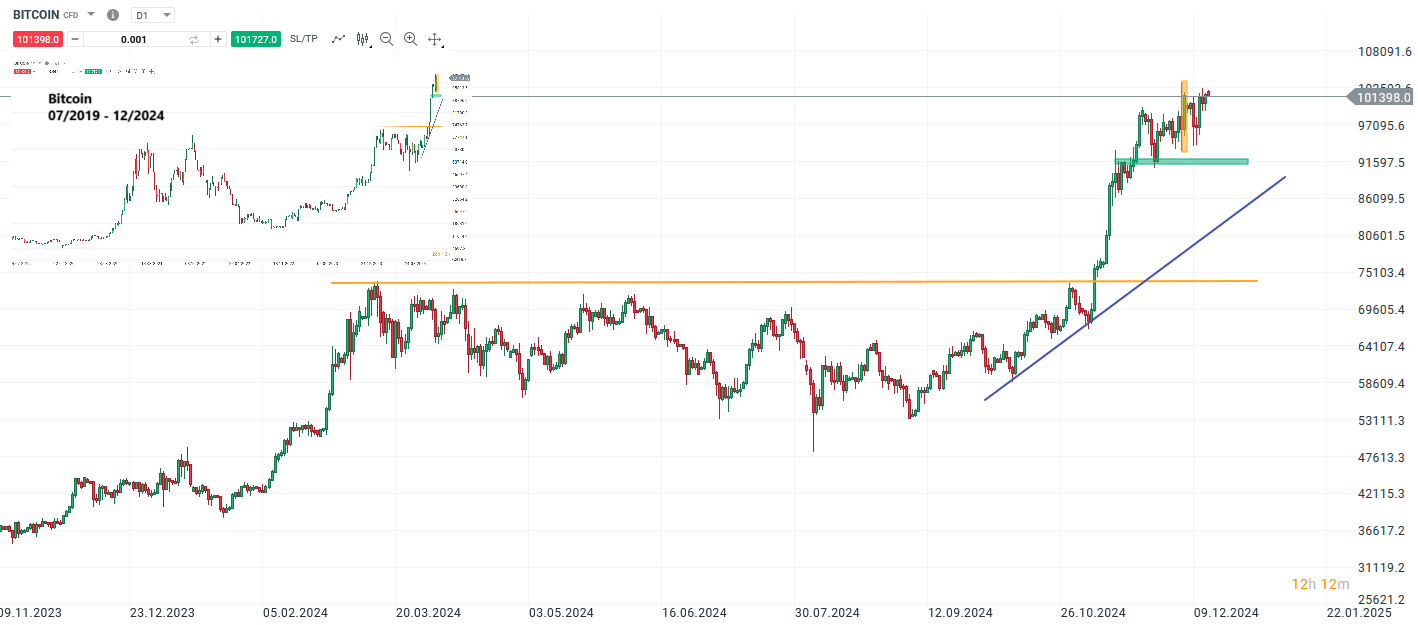Open the D1 timeframe dropdown

(166, 14)
